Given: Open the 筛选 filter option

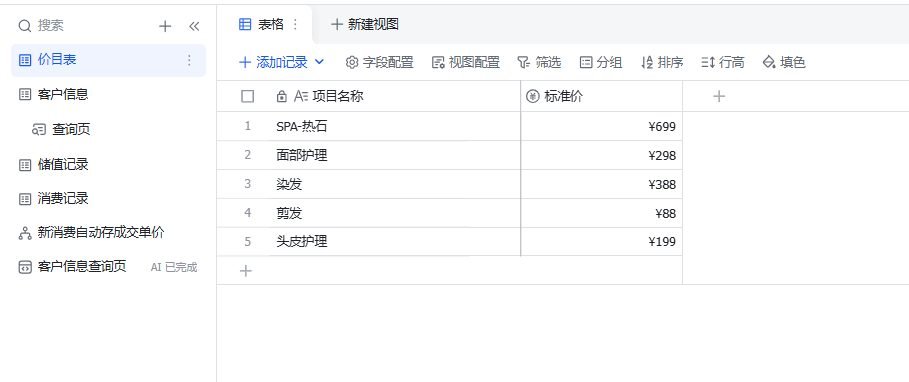Looking at the screenshot, I should coord(539,63).
